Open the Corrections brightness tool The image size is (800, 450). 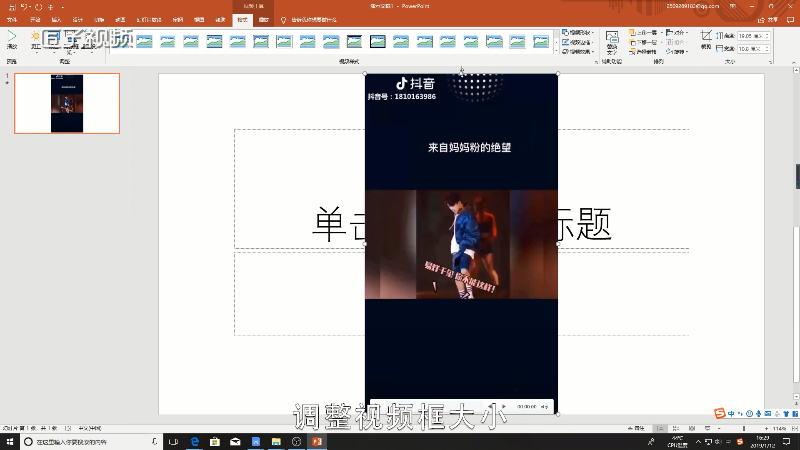pyautogui.click(x=36, y=38)
